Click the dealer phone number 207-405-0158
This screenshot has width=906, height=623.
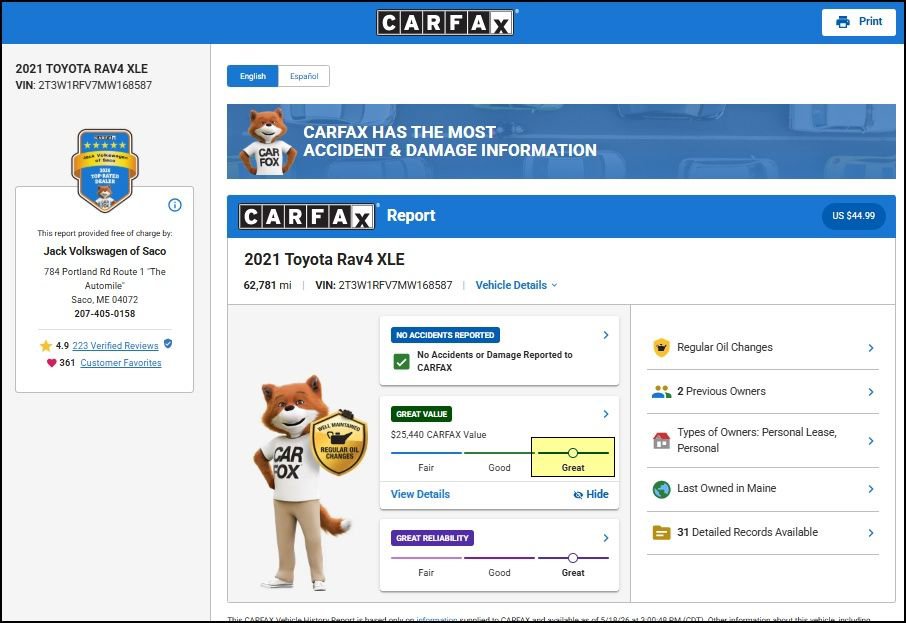[105, 314]
